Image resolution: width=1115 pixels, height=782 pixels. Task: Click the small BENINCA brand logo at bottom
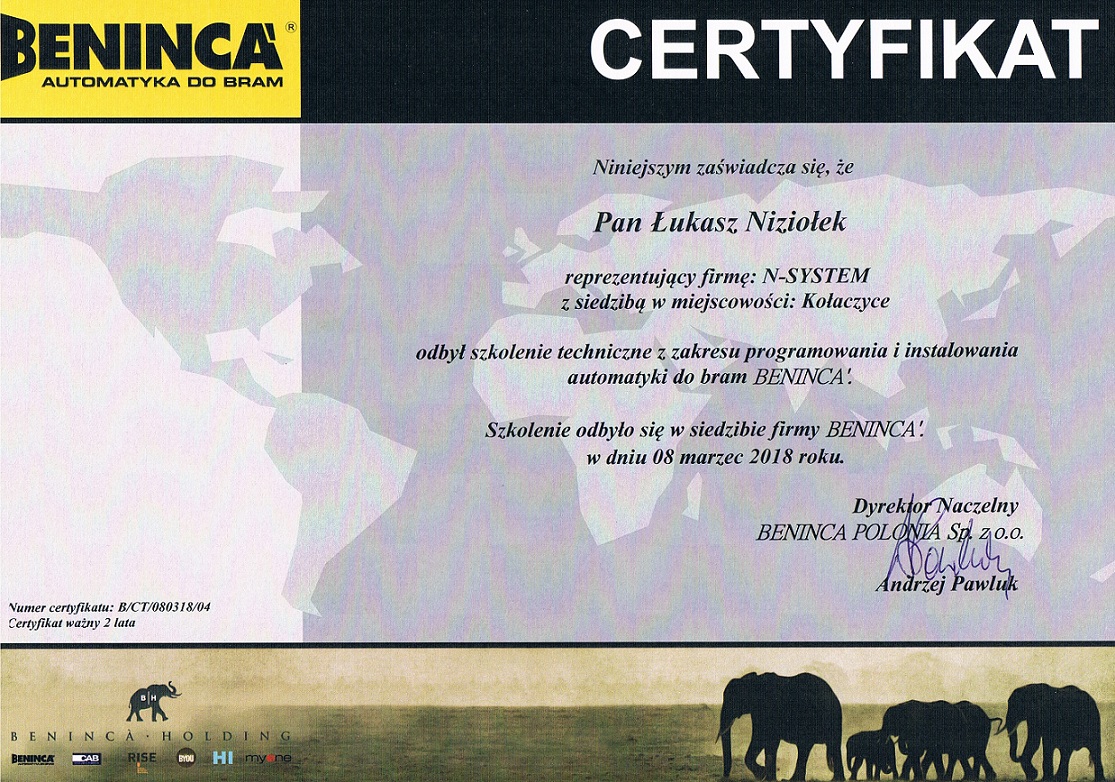(33, 759)
